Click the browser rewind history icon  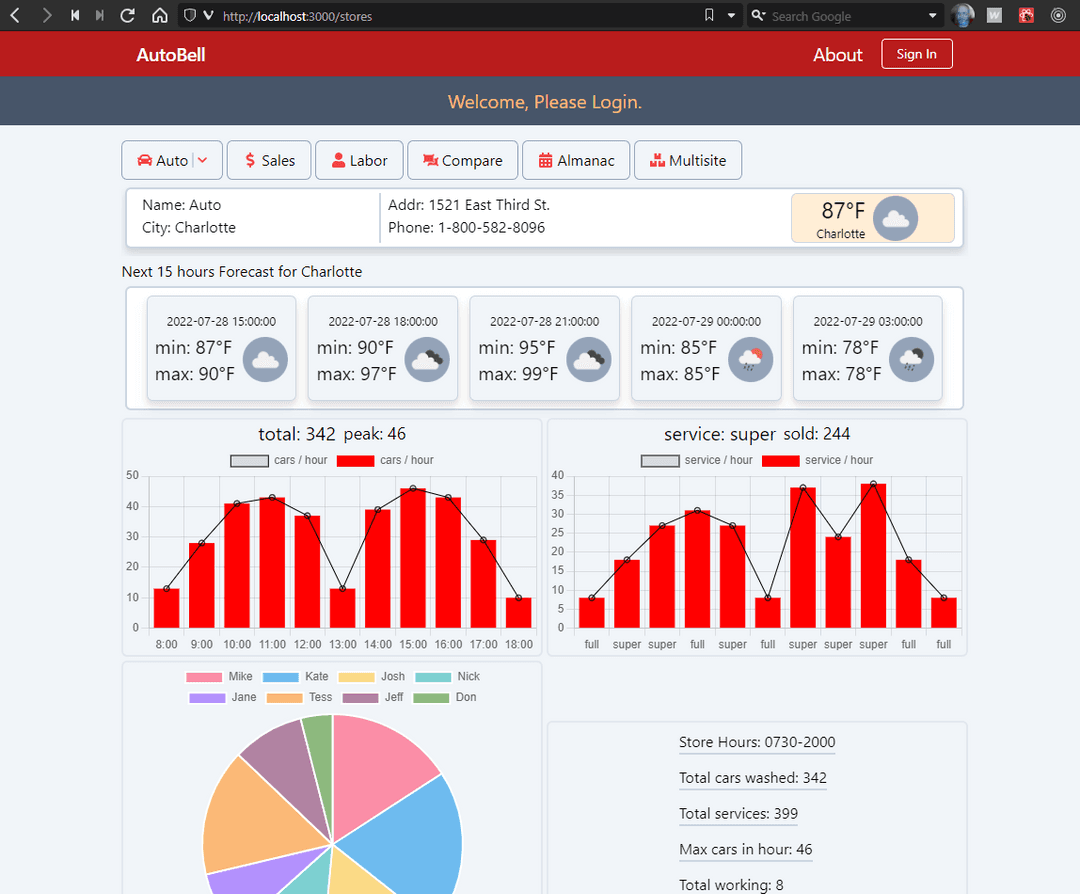(x=75, y=15)
